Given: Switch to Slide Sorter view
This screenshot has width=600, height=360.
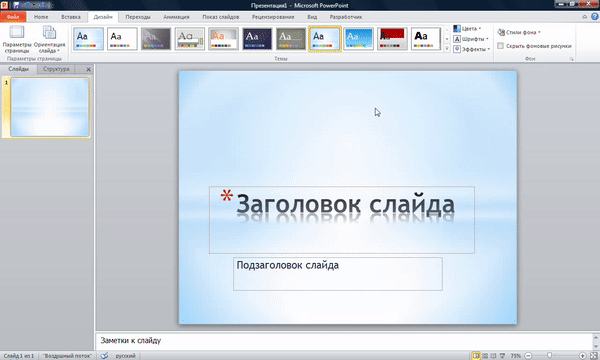Looking at the screenshot, I should pos(485,356).
